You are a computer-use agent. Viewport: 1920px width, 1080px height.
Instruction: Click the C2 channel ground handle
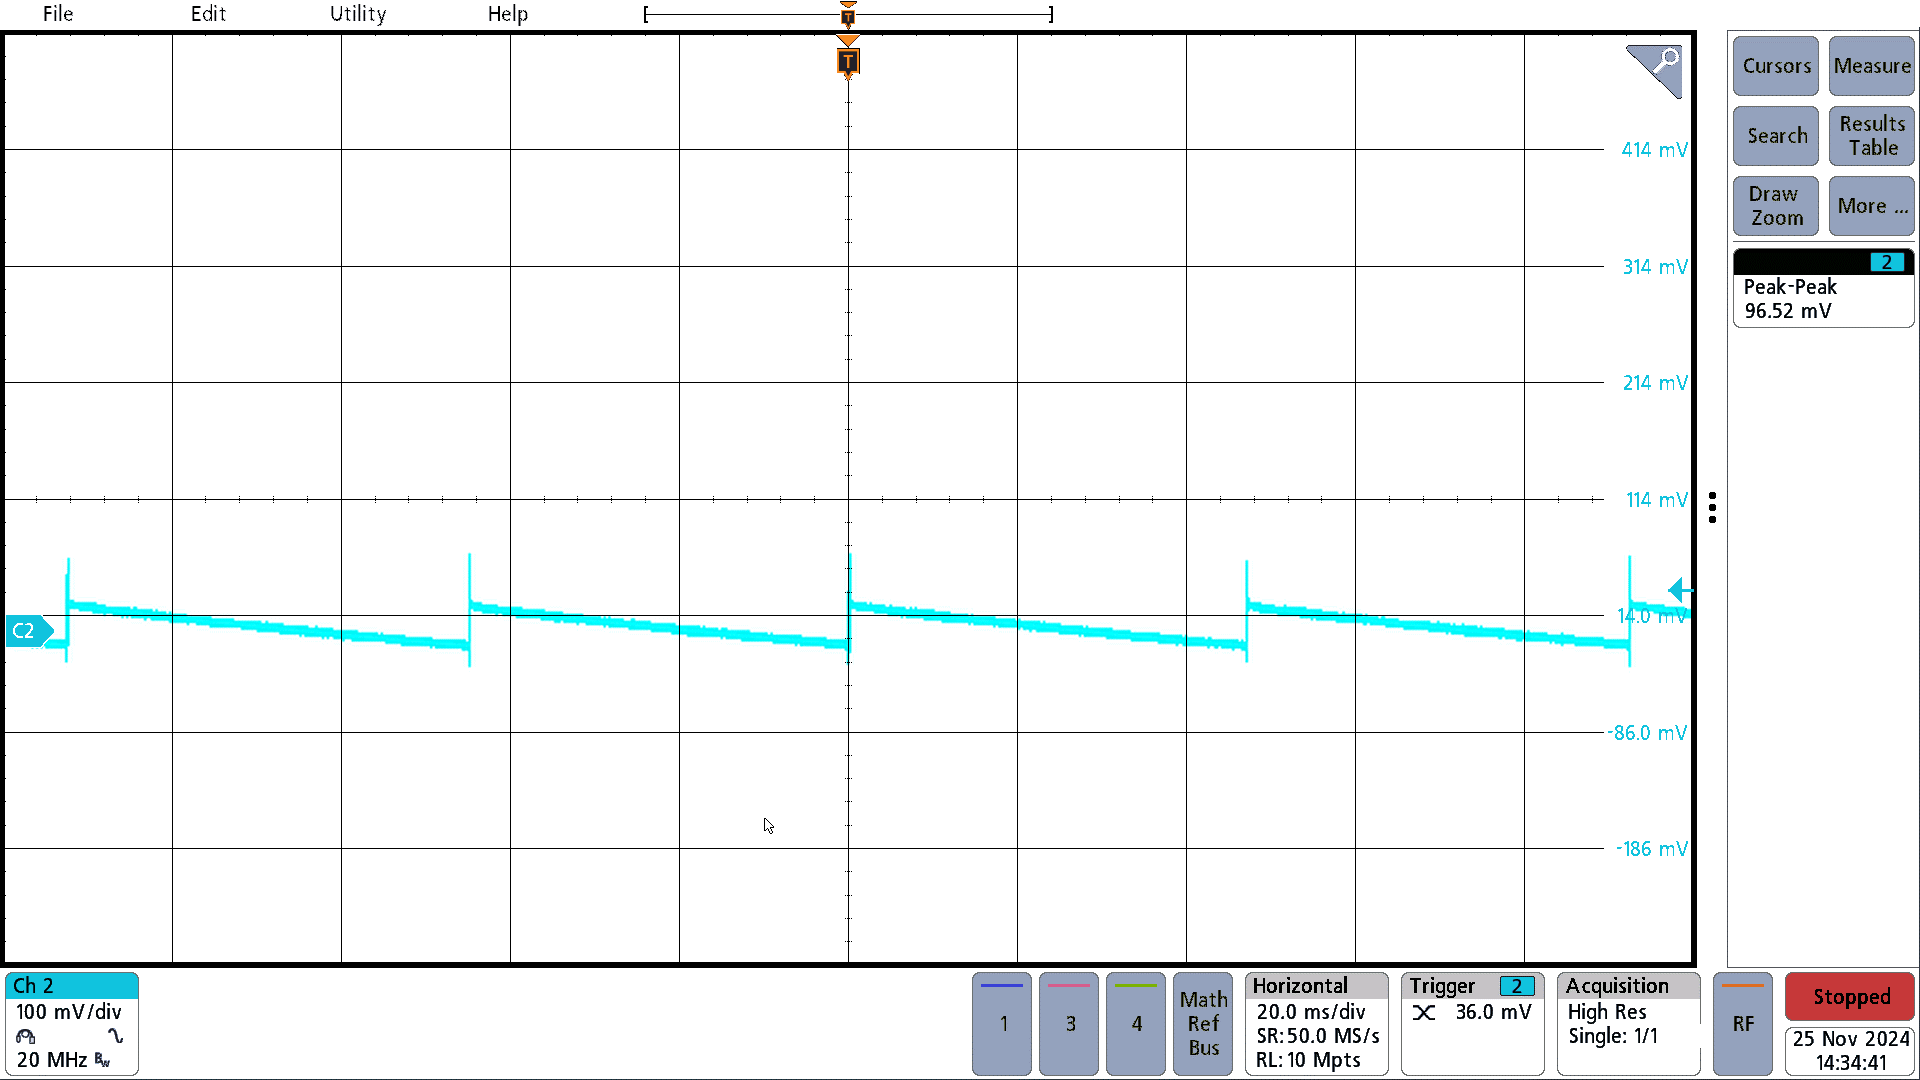pyautogui.click(x=29, y=631)
